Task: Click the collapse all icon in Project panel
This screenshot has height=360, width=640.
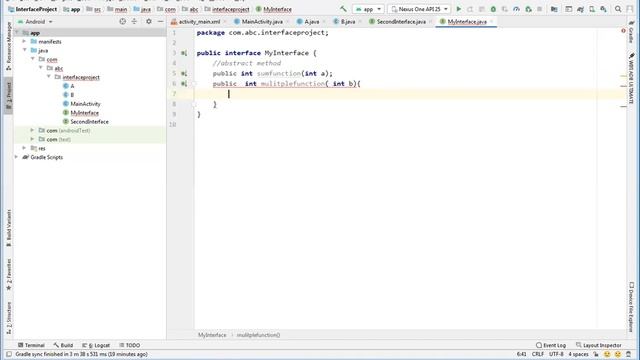Action: tap(134, 21)
